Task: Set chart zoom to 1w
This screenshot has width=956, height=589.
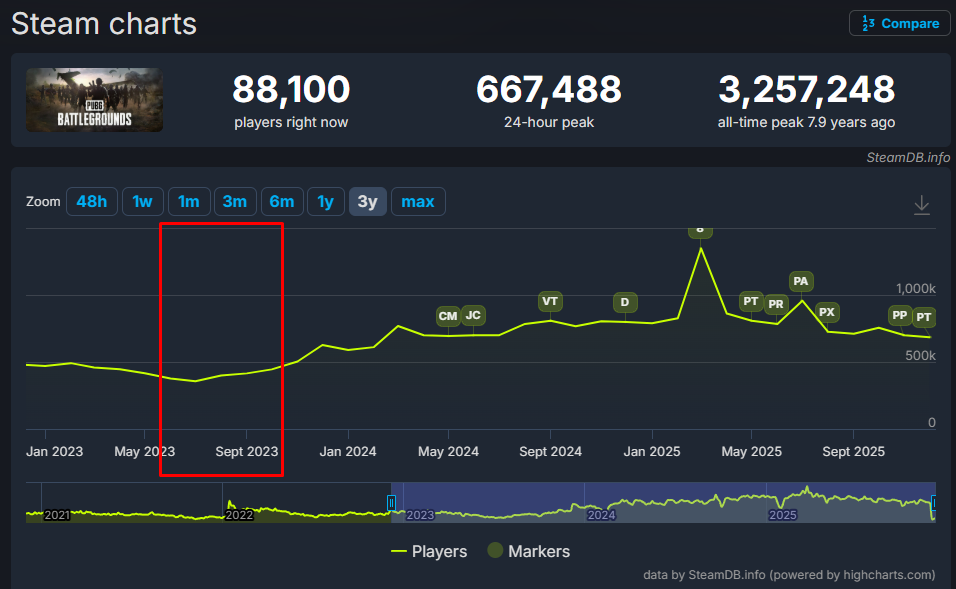Action: pyautogui.click(x=143, y=202)
